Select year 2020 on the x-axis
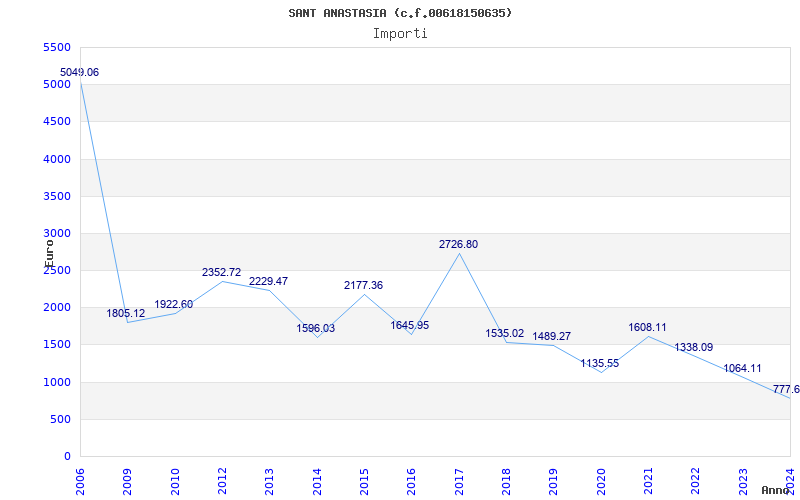Screen dimensions: 800x500 [x=601, y=480]
